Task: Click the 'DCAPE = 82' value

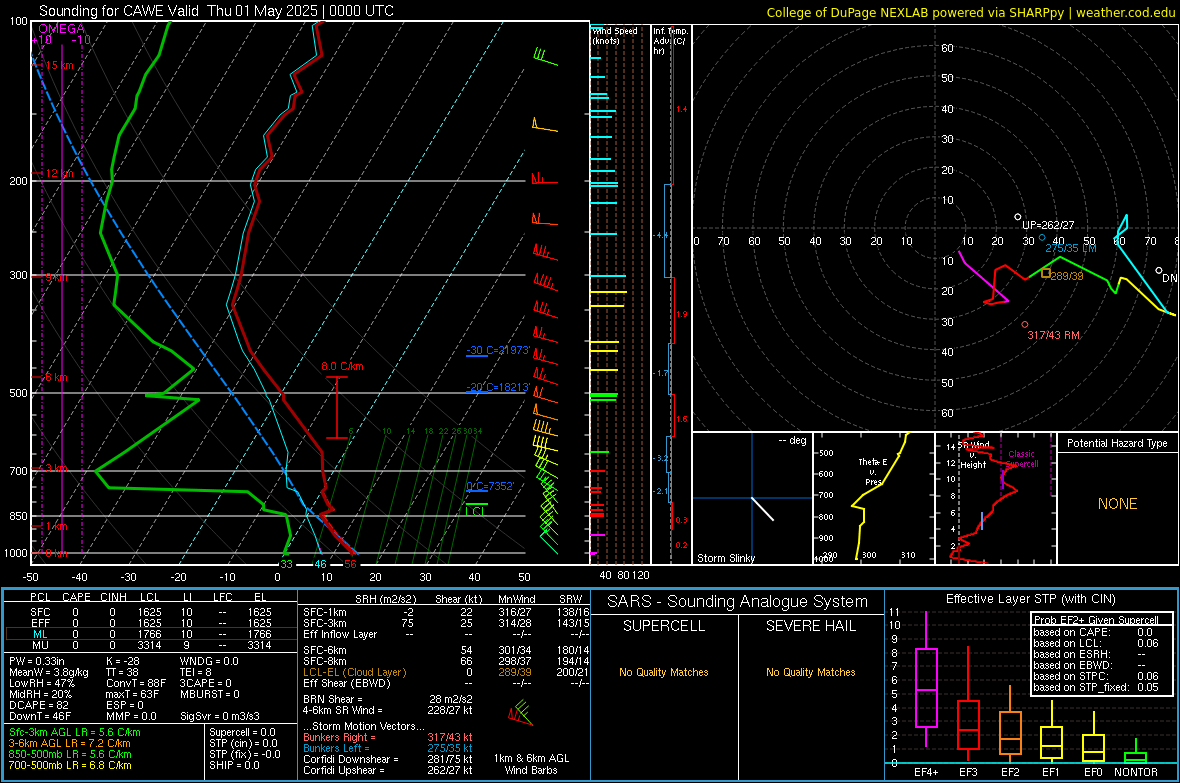Action: pyautogui.click(x=39, y=705)
